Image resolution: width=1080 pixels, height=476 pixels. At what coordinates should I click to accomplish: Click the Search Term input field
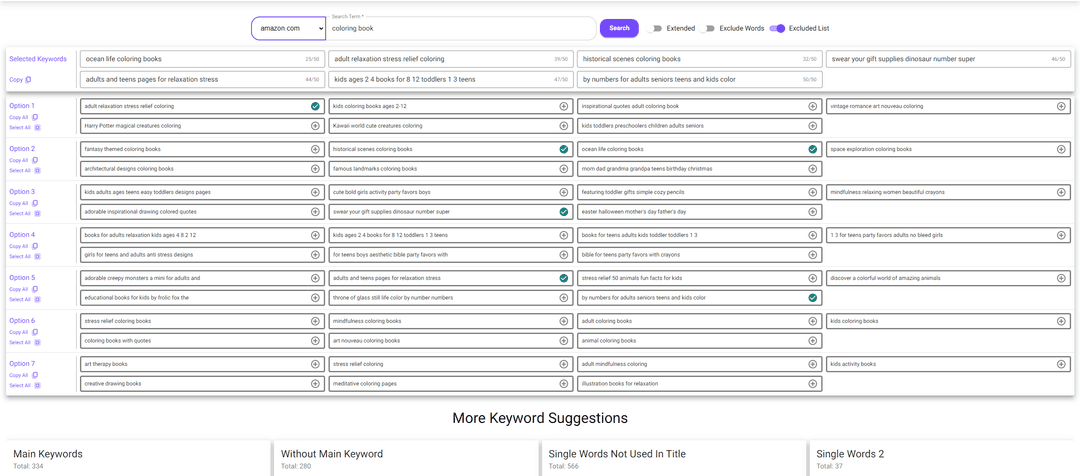[462, 29]
